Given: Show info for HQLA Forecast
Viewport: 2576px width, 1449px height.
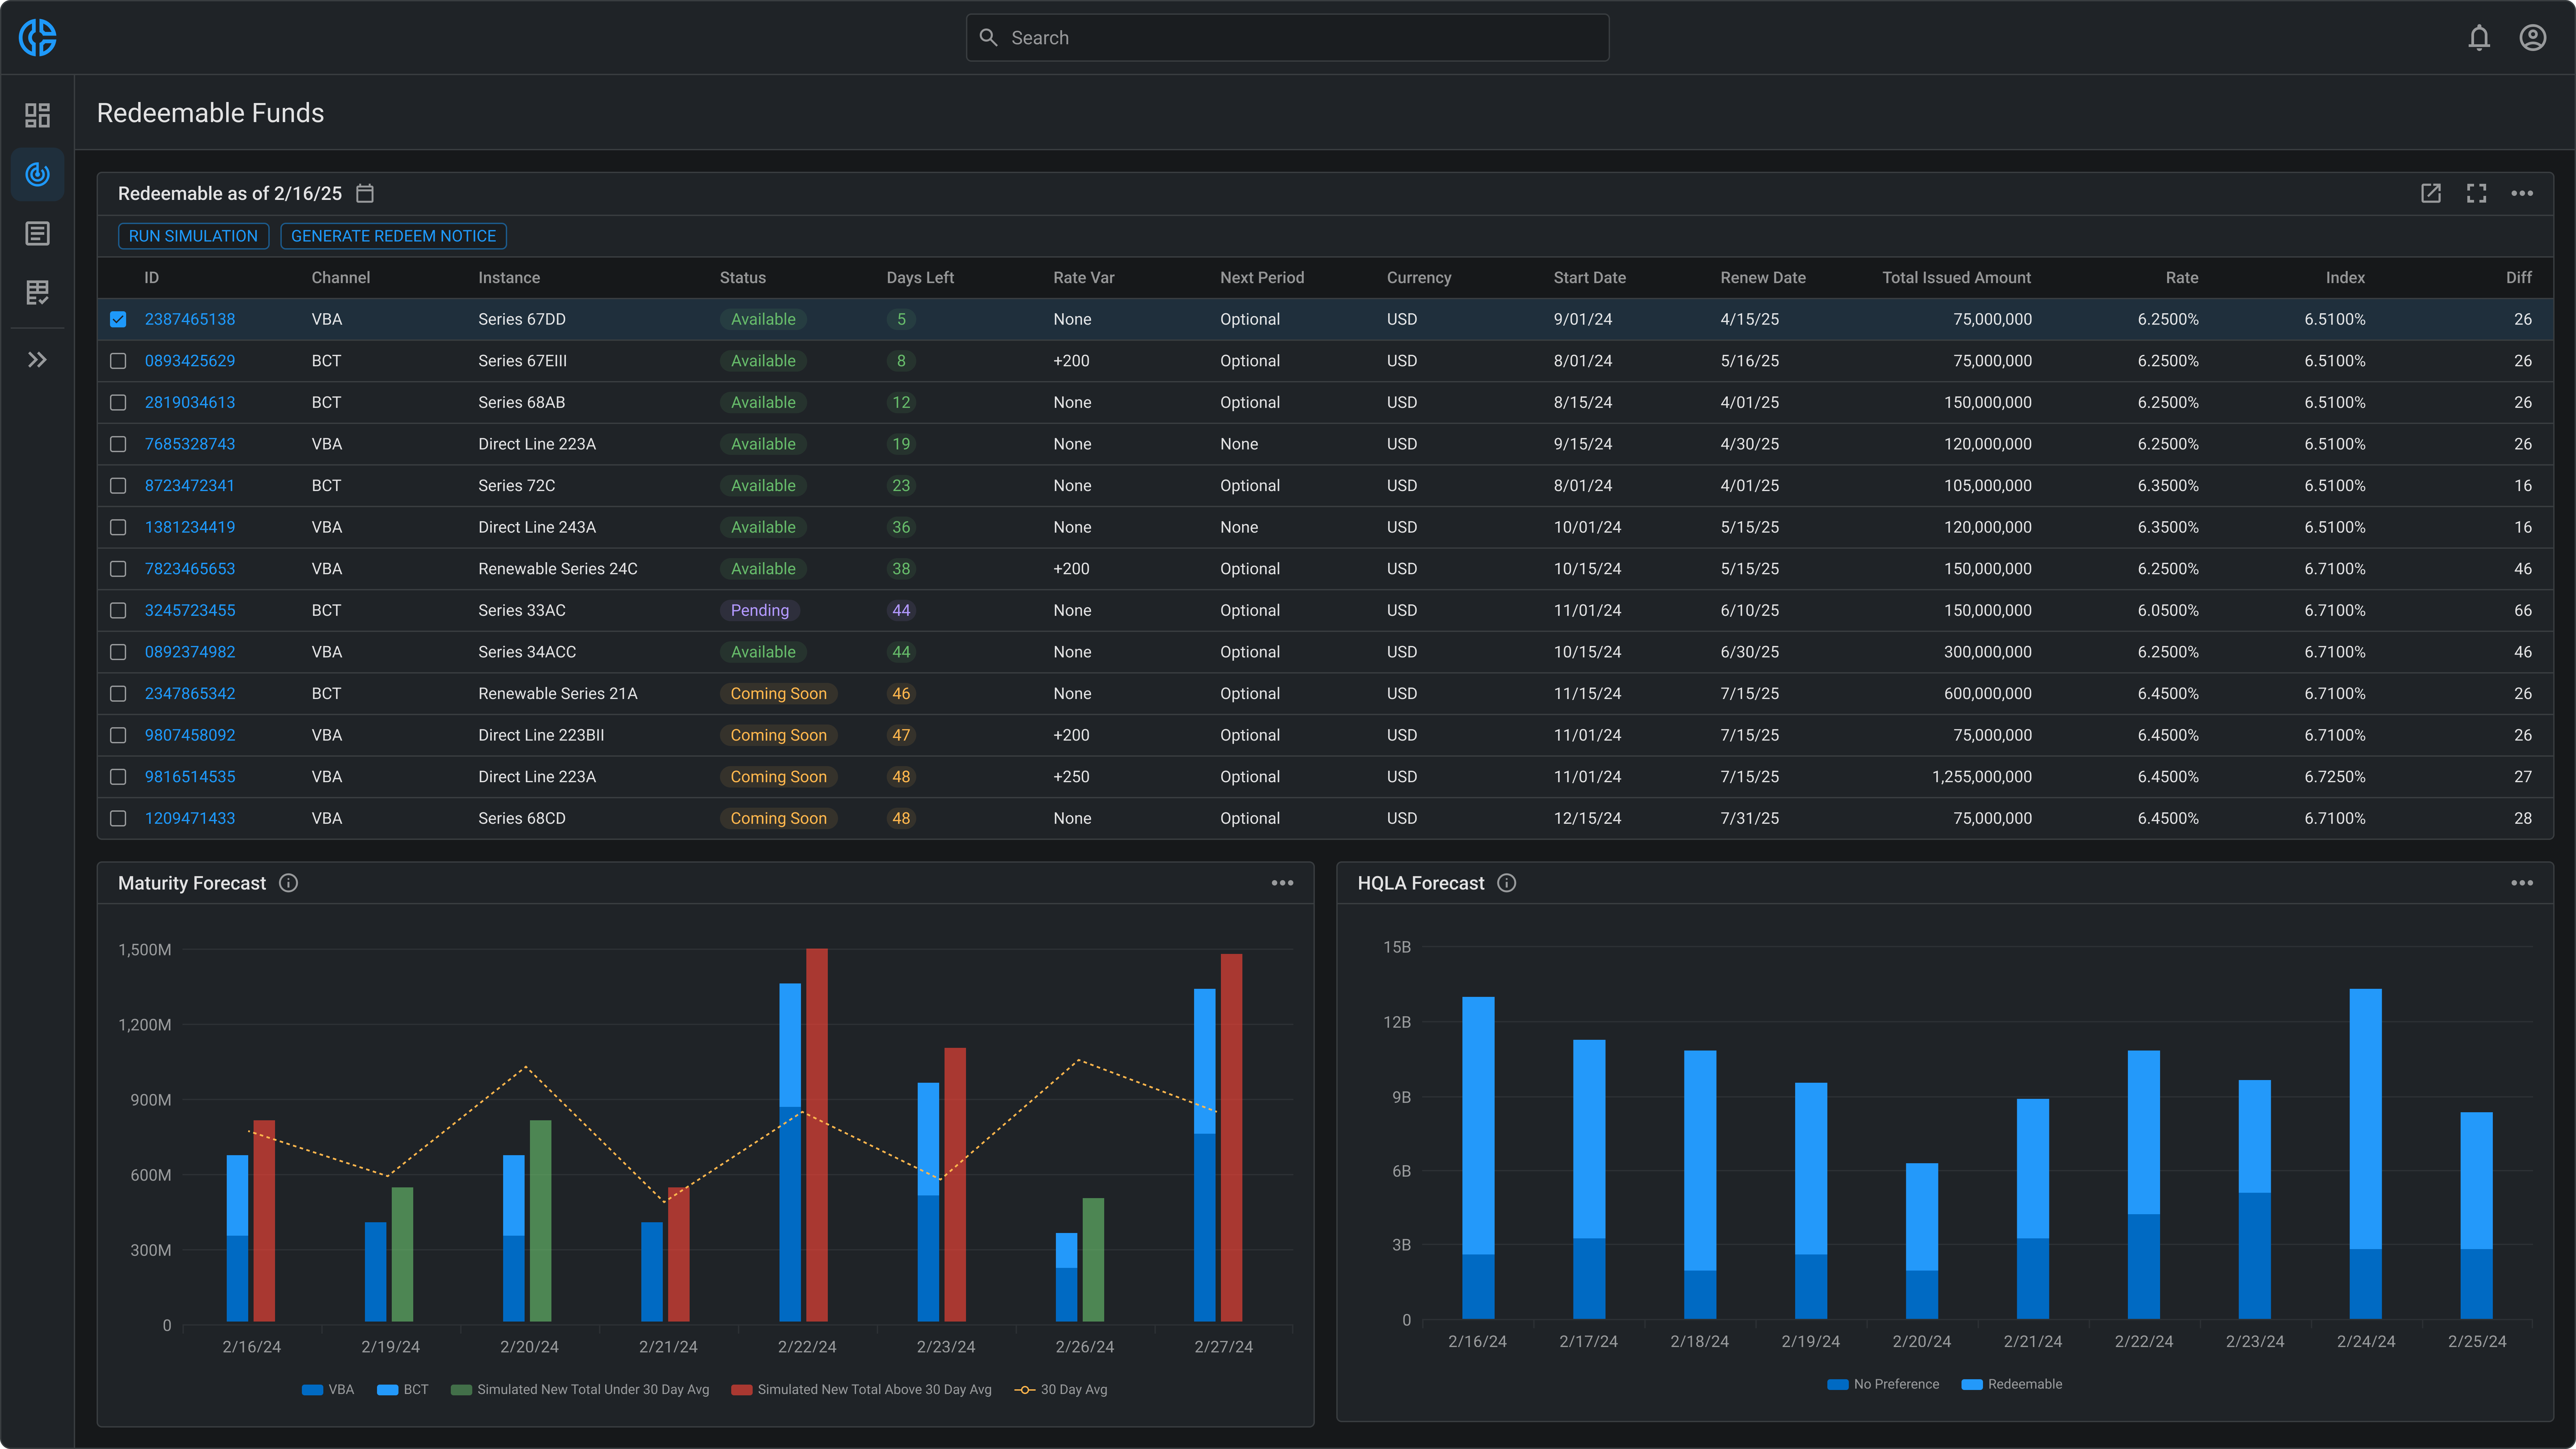Looking at the screenshot, I should pyautogui.click(x=1506, y=883).
